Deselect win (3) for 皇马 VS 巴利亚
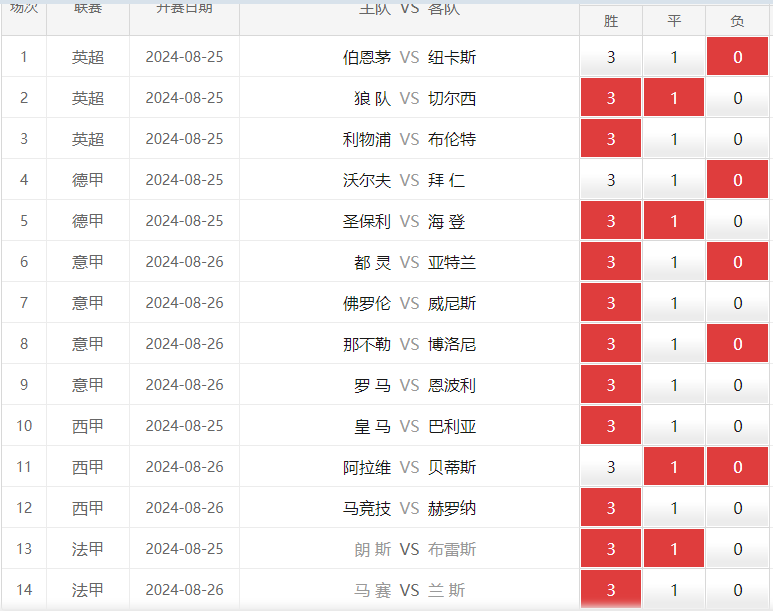The height and width of the screenshot is (611, 773). [611, 425]
